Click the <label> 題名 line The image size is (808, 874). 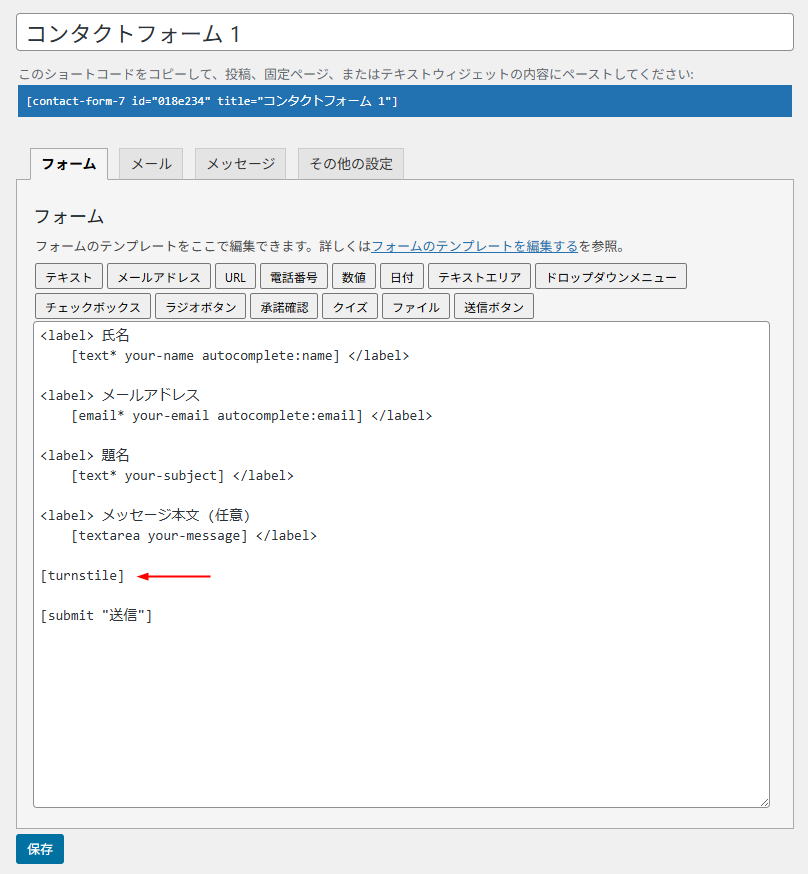[x=85, y=455]
